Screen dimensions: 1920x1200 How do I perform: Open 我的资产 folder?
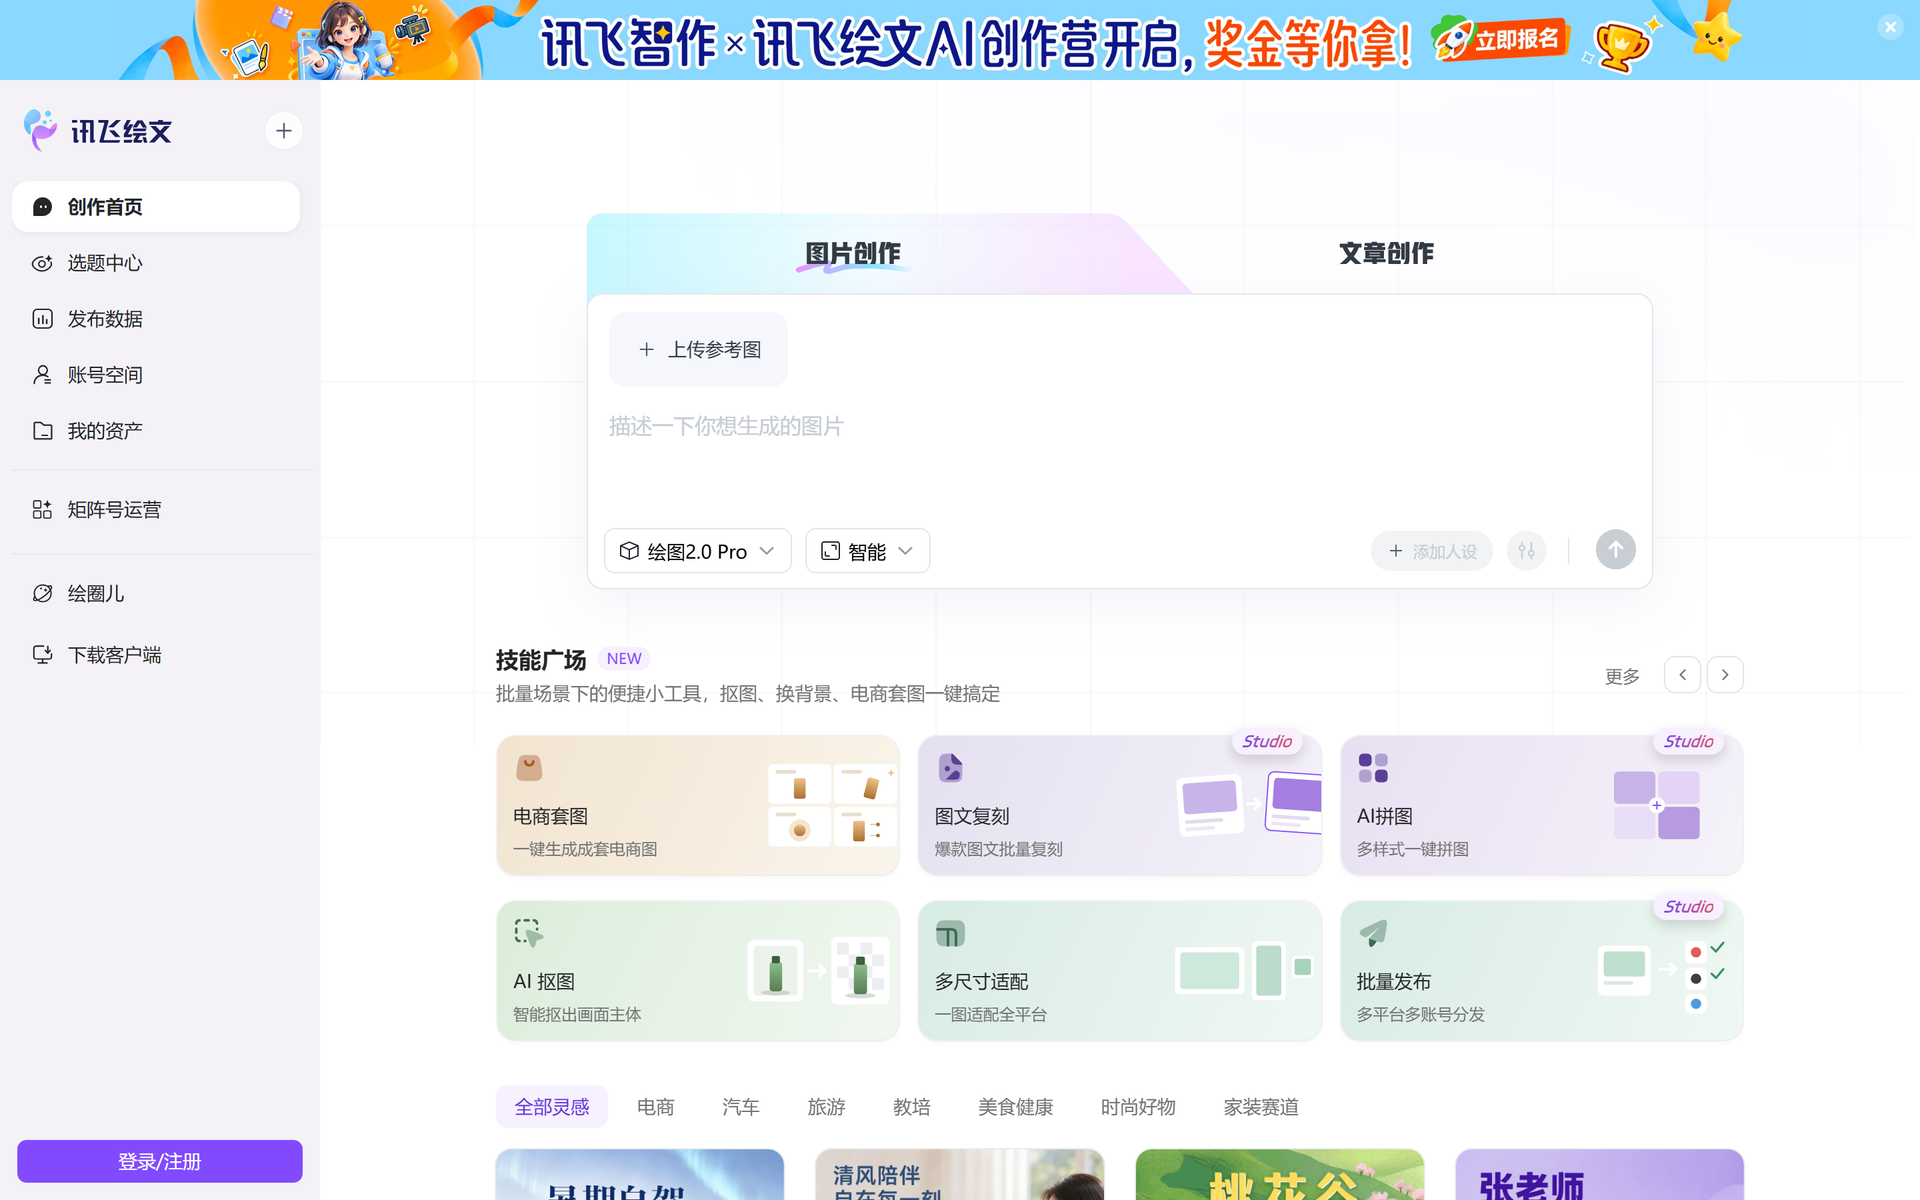click(x=156, y=431)
